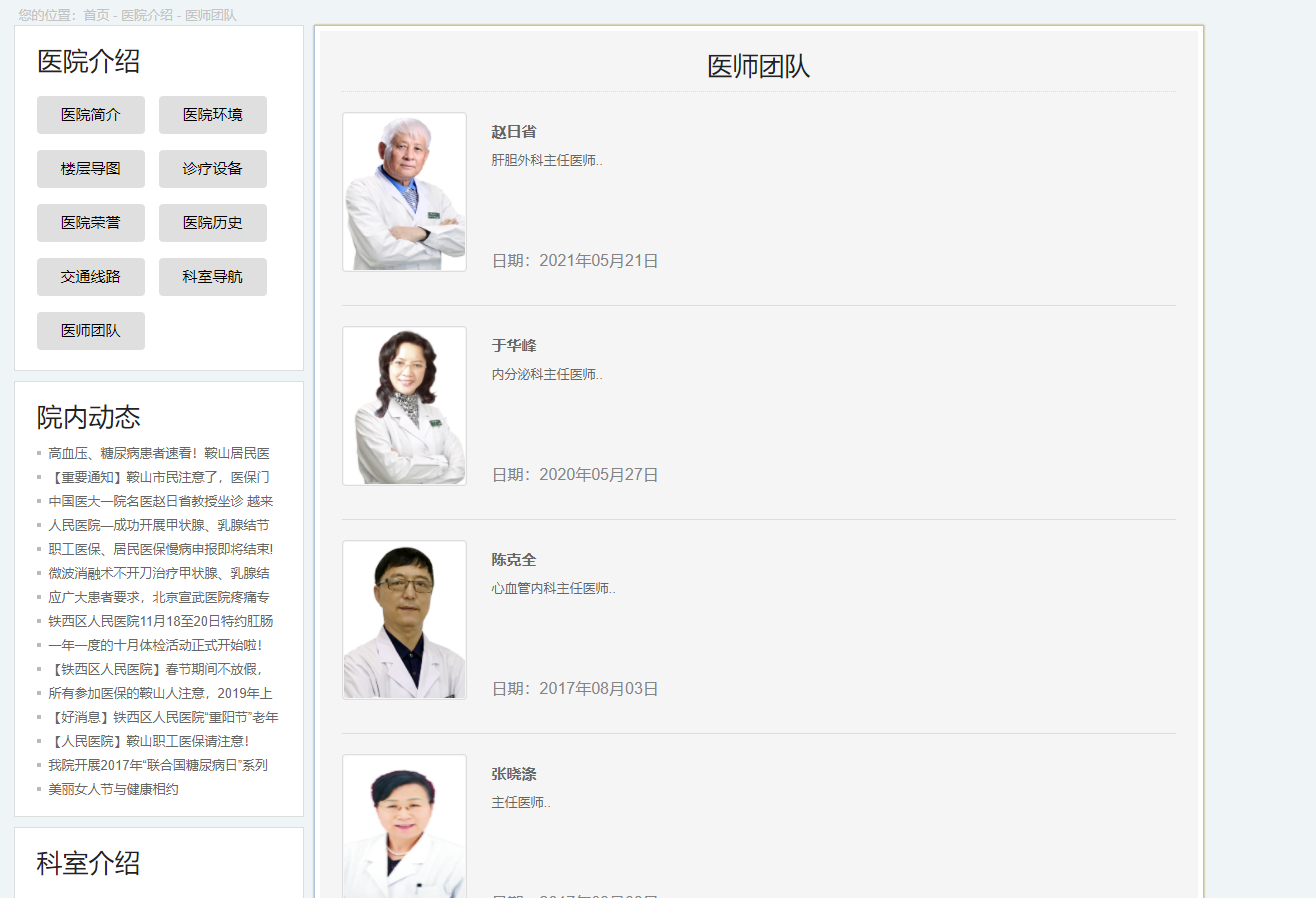
Task: Open news 美丽女人节与健康相约
Action: click(113, 789)
